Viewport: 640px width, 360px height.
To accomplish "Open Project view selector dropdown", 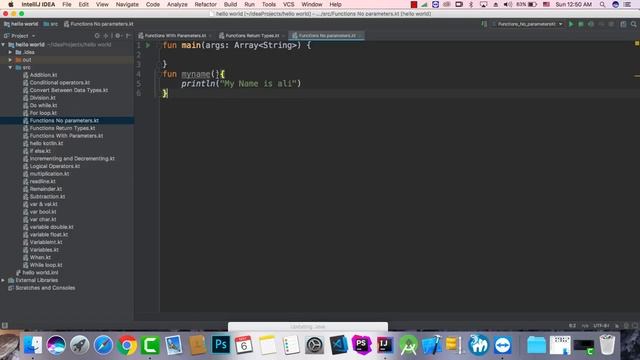I will click(20, 36).
